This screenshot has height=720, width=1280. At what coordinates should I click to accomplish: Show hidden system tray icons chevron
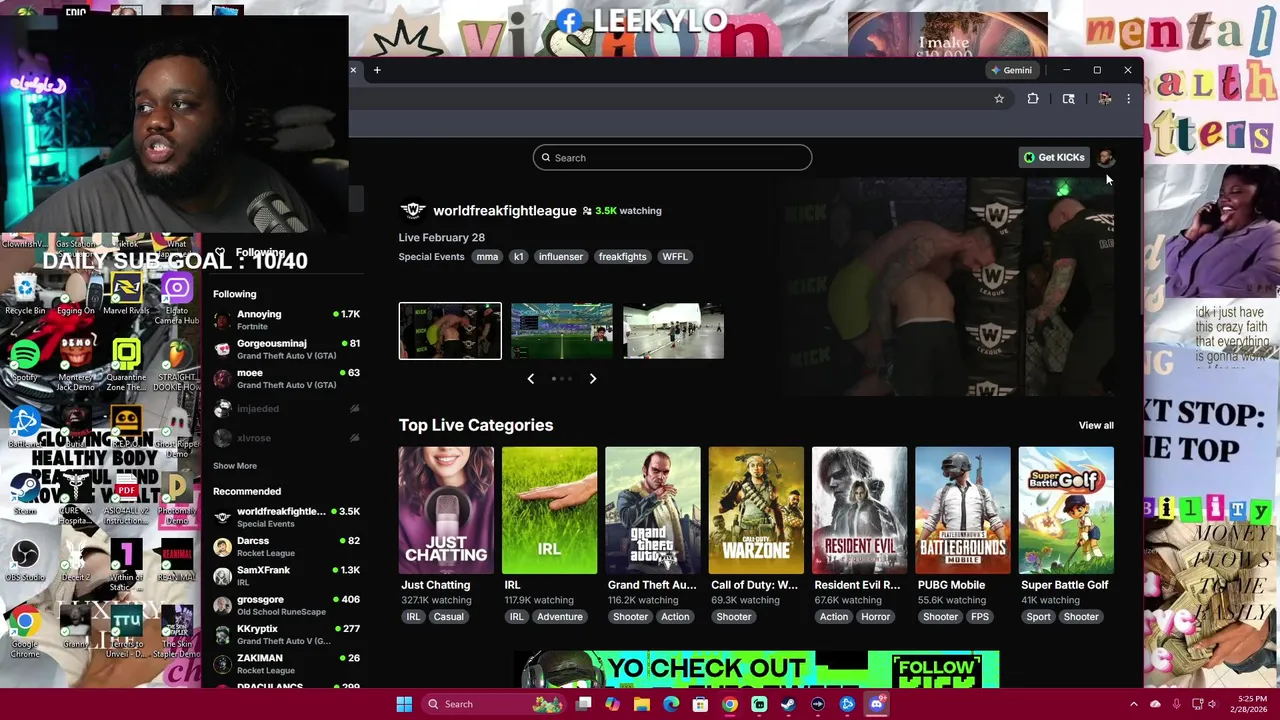click(1133, 704)
